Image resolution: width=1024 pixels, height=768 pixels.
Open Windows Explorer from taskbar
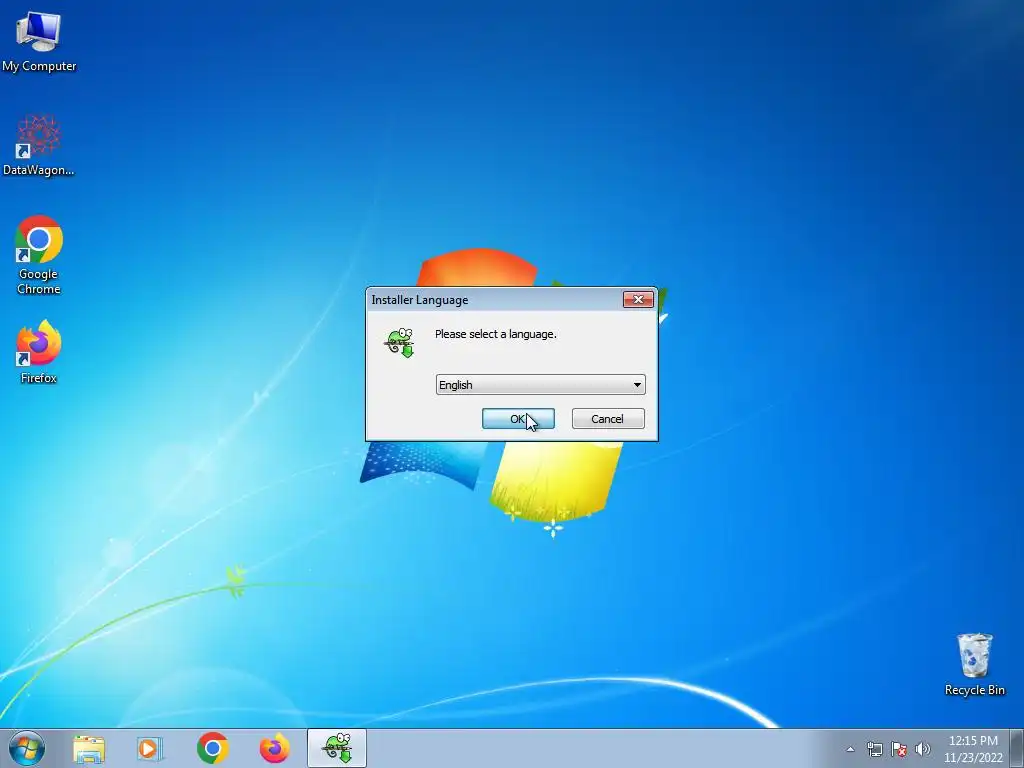tap(89, 748)
